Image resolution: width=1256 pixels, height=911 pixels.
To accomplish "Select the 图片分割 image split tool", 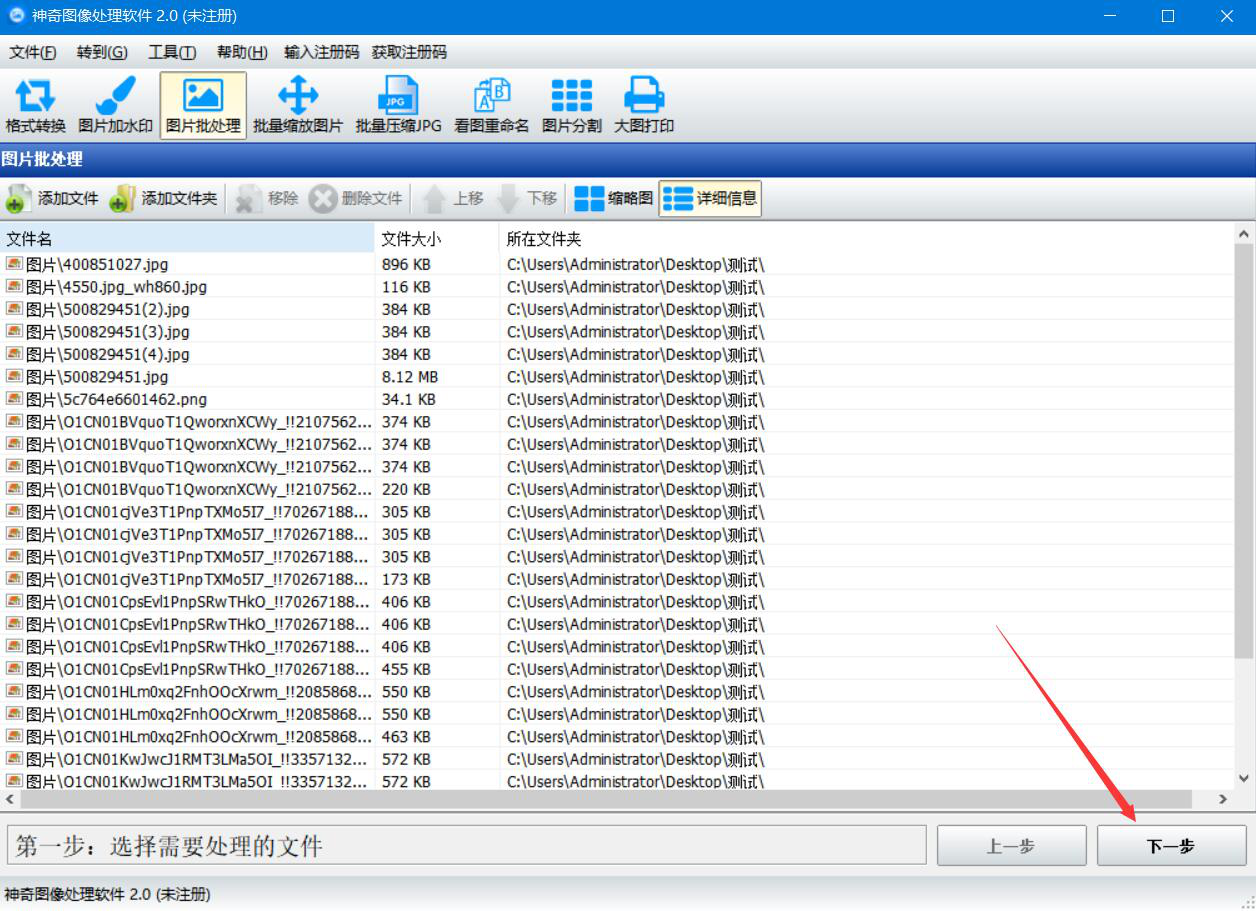I will pos(571,106).
